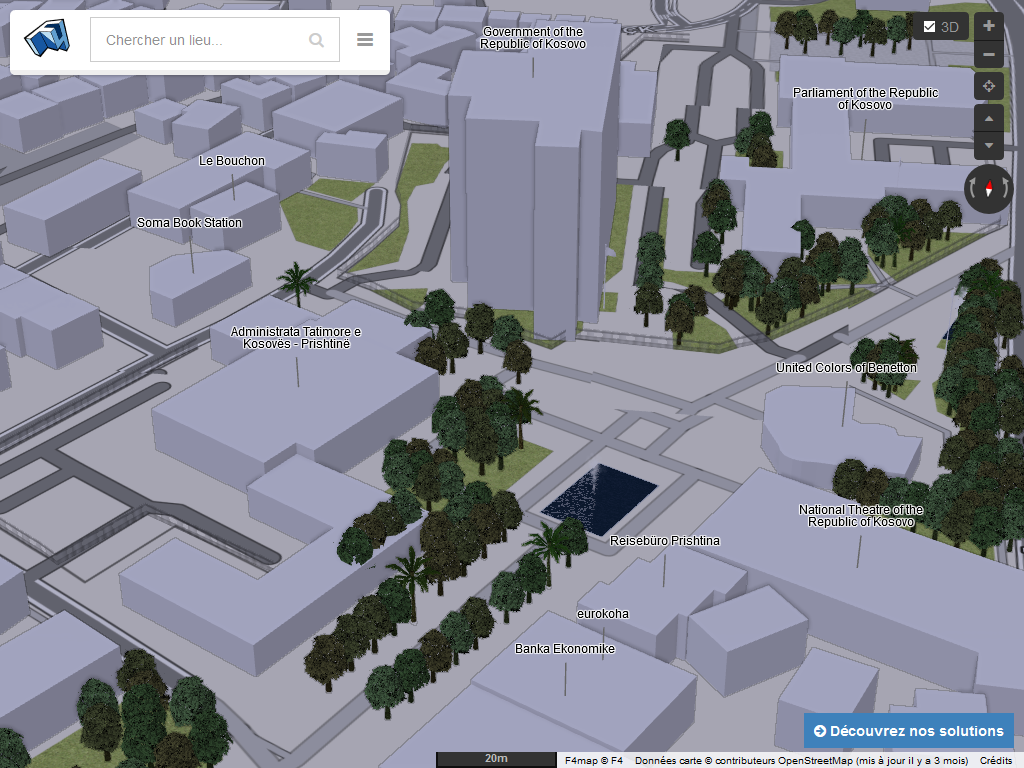The image size is (1024, 768).
Task: Click the geolocate crosshair button
Action: pos(989,86)
